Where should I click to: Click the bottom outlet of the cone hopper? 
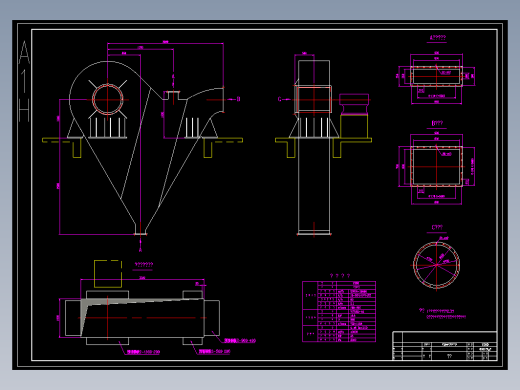pos(140,229)
